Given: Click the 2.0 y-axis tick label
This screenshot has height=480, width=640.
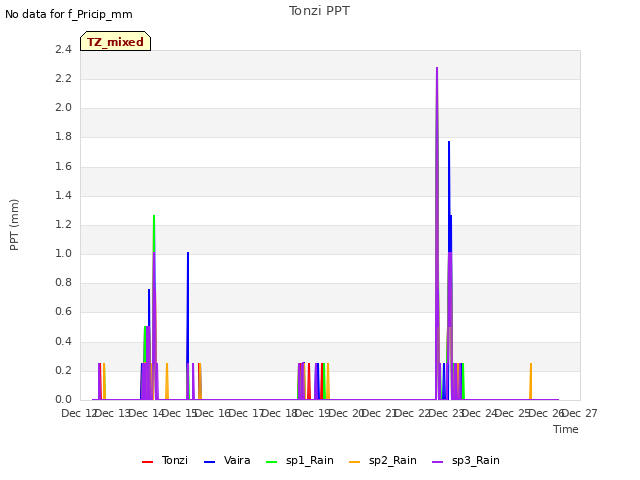Looking at the screenshot, I should pyautogui.click(x=63, y=108).
